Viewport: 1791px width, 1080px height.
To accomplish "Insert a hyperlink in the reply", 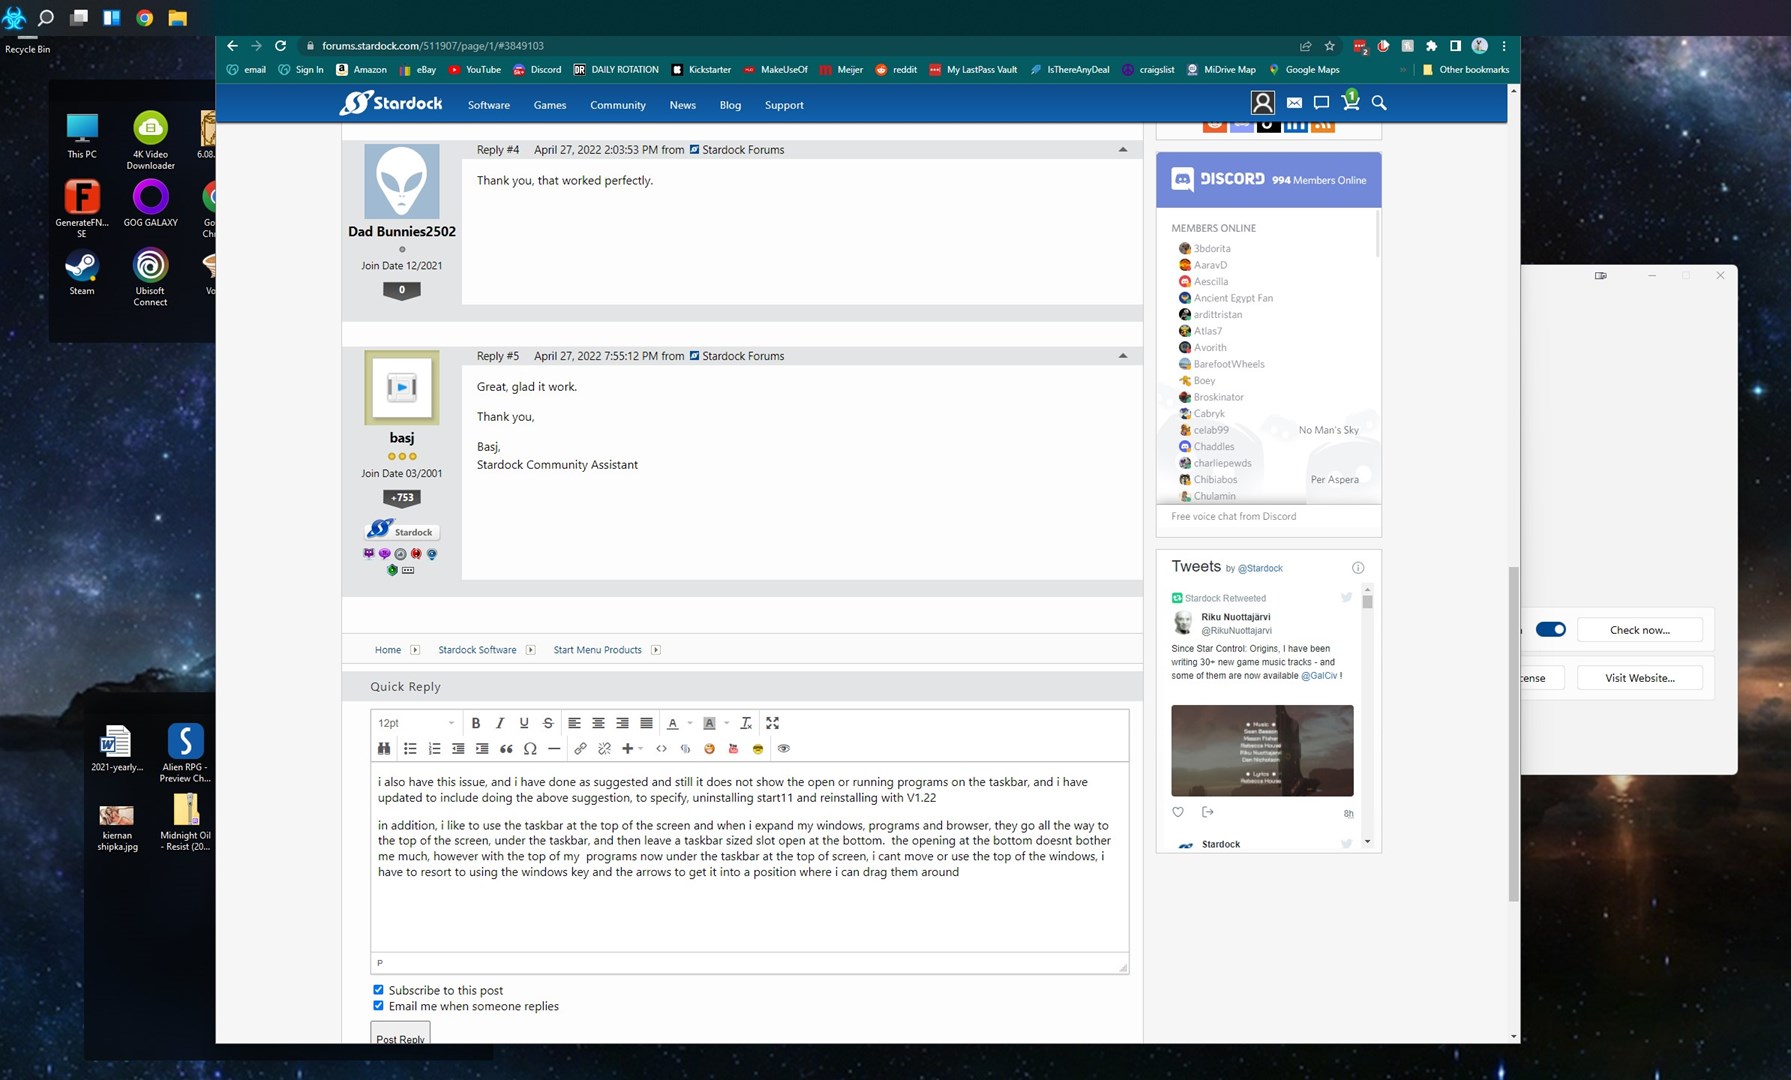I will [x=580, y=748].
